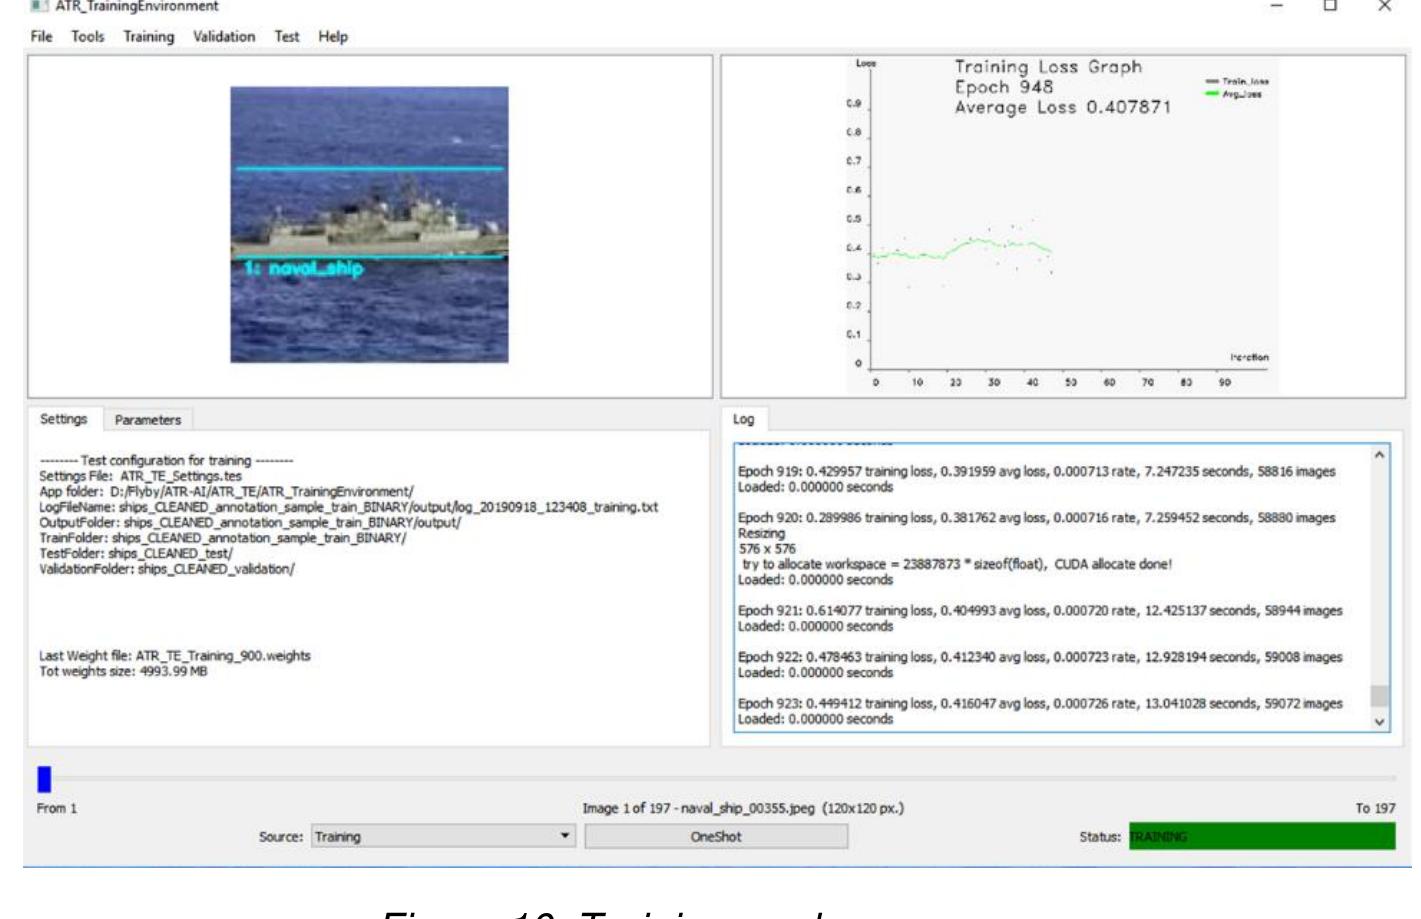Viewport: 1421px width, 919px height.
Task: Select the Log tab
Action: point(743,419)
